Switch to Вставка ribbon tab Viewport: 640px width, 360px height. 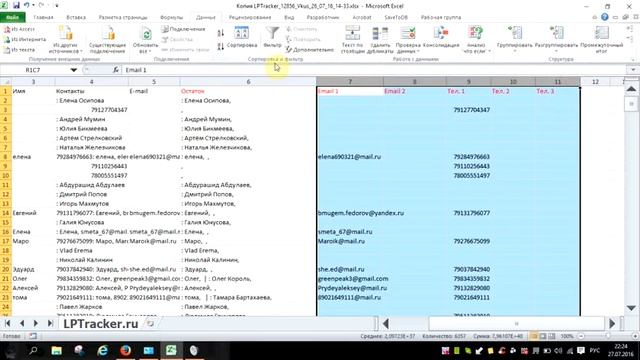76,18
